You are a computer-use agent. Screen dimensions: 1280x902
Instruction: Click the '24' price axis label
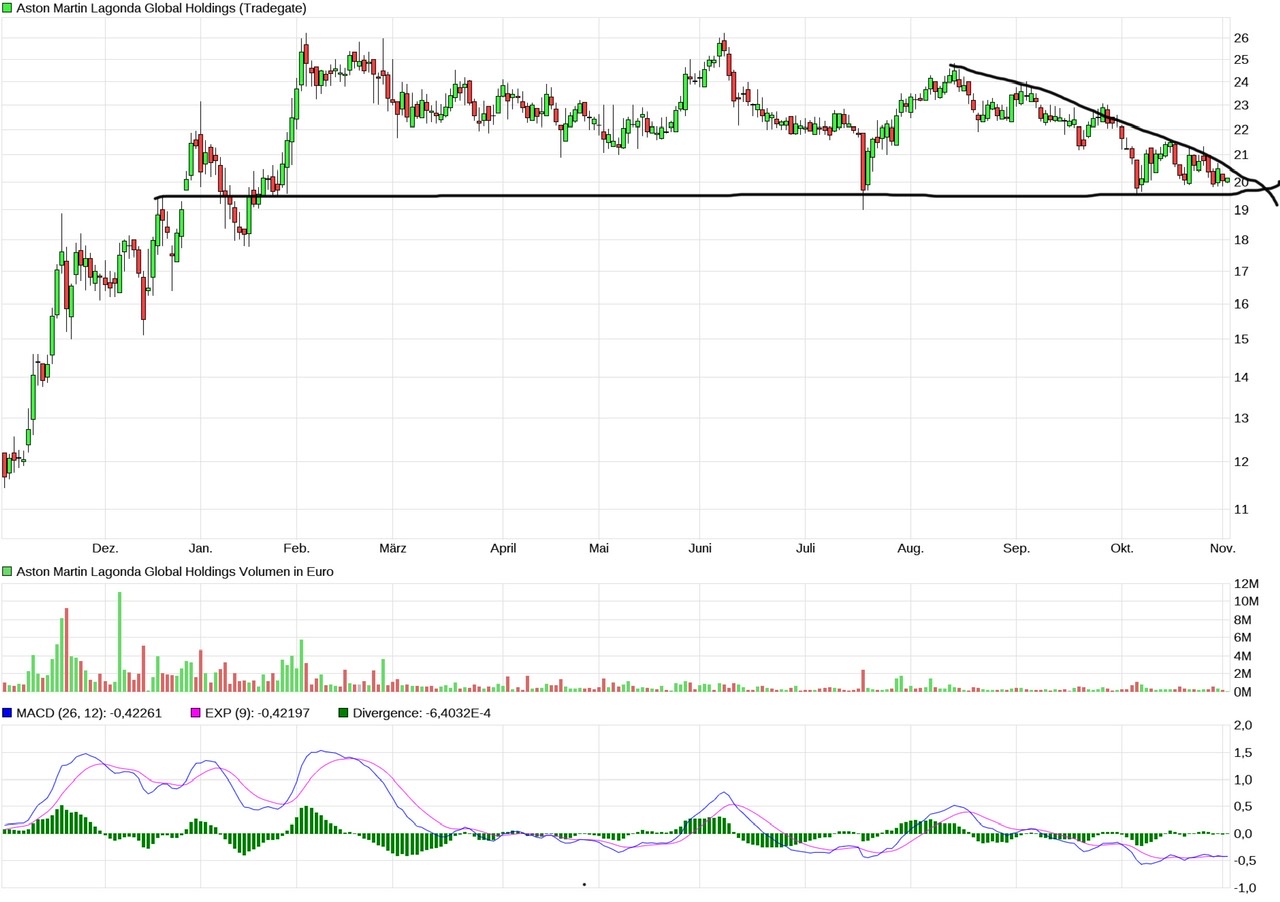[1241, 82]
